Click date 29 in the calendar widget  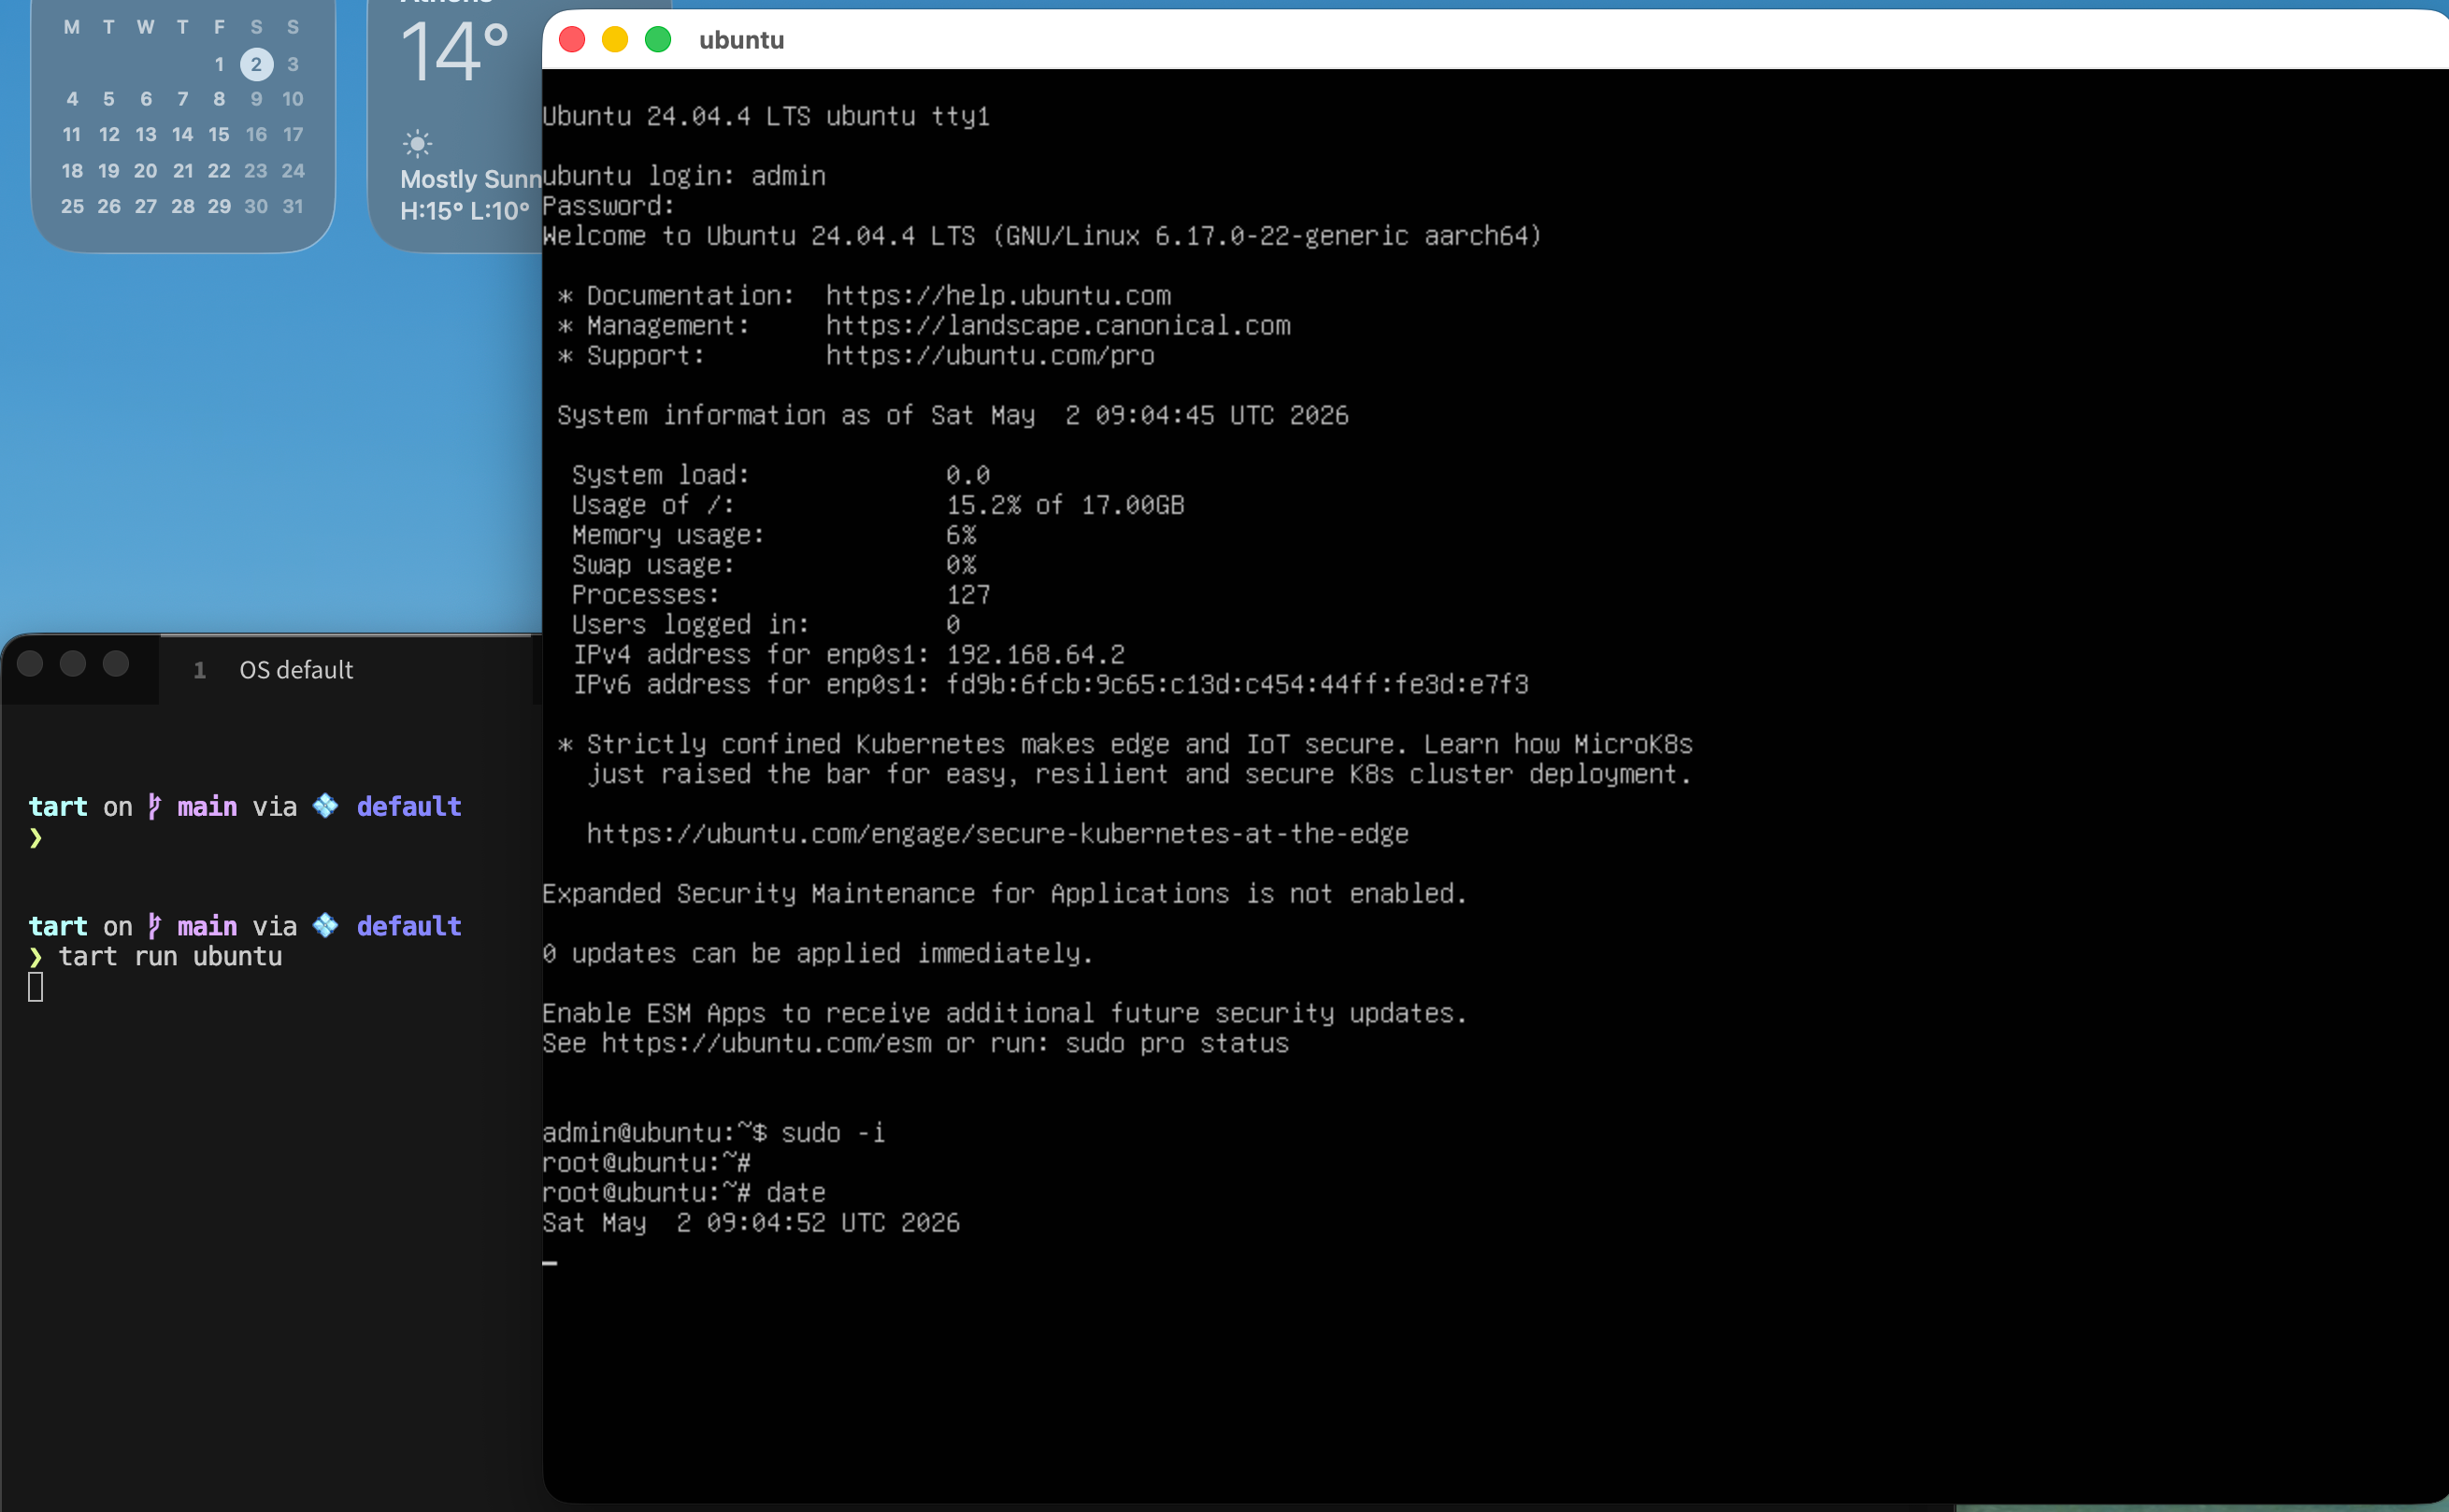(x=219, y=206)
